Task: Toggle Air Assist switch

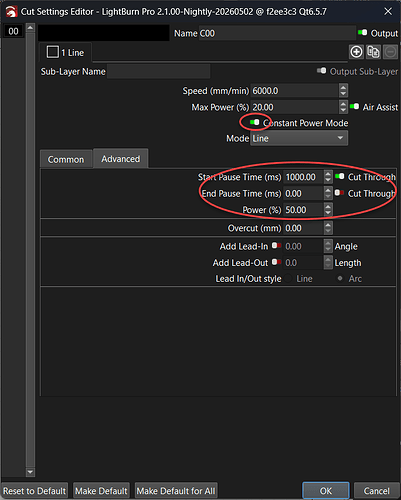Action: point(354,107)
